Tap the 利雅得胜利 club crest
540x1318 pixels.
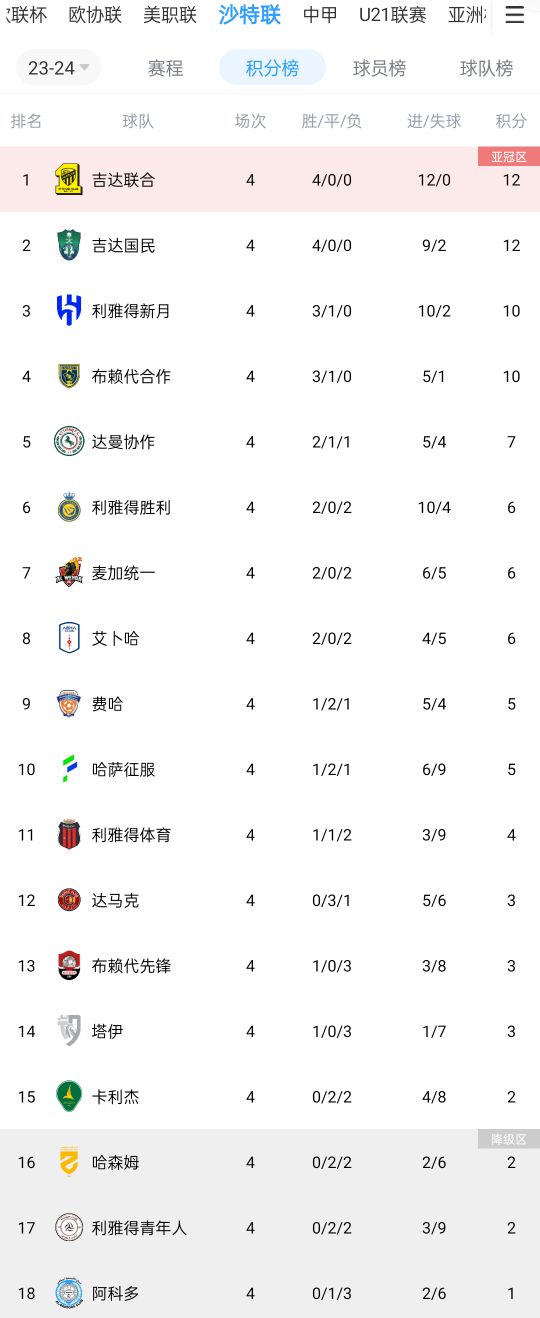click(68, 507)
